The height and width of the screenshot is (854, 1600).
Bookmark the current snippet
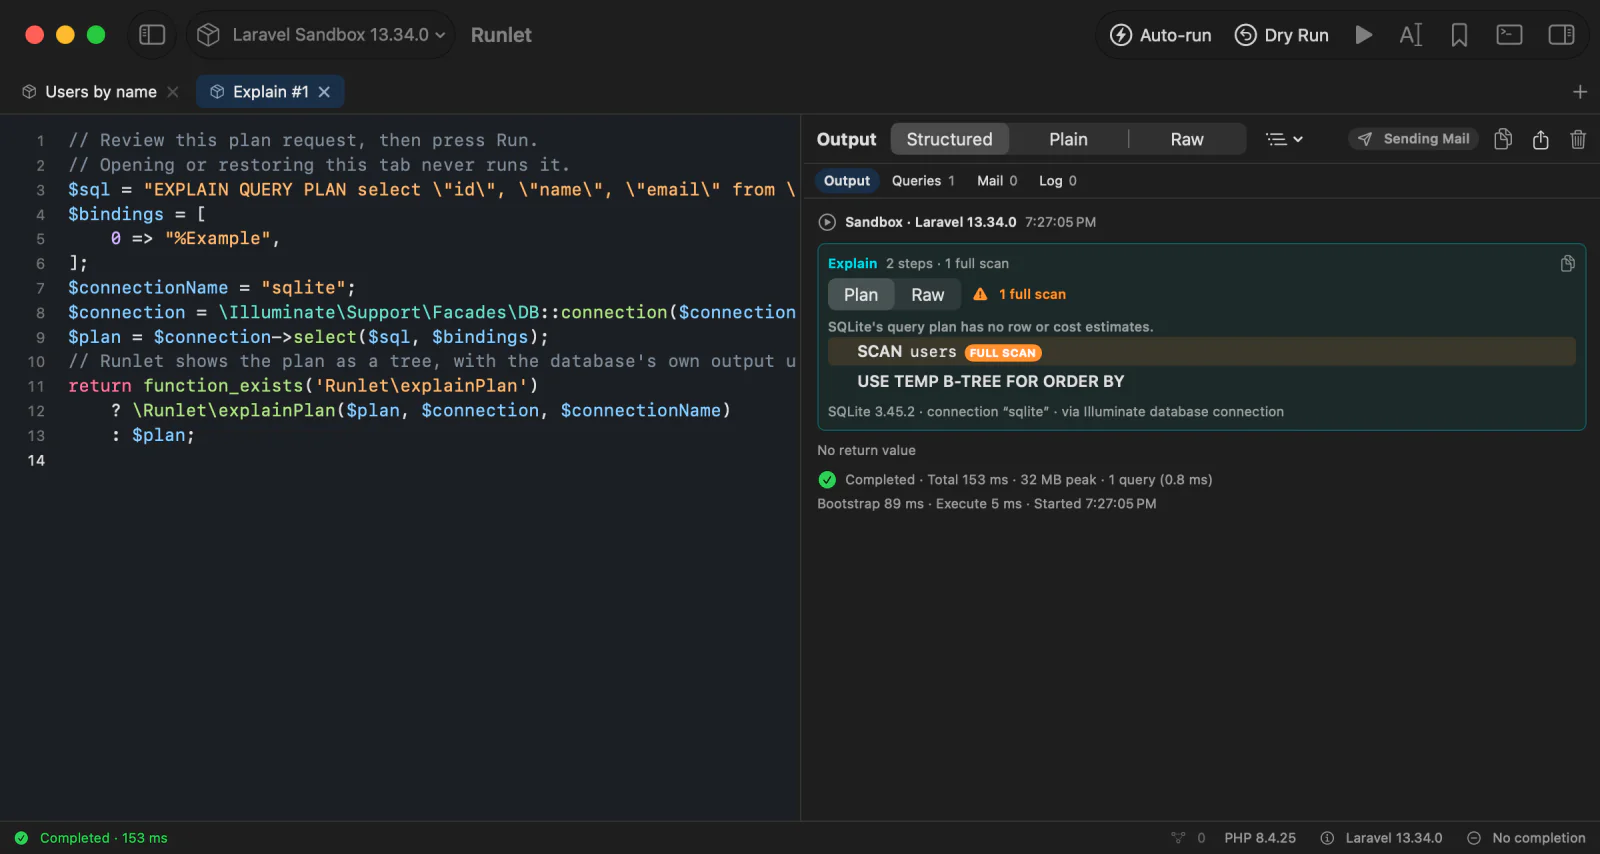1459,35
